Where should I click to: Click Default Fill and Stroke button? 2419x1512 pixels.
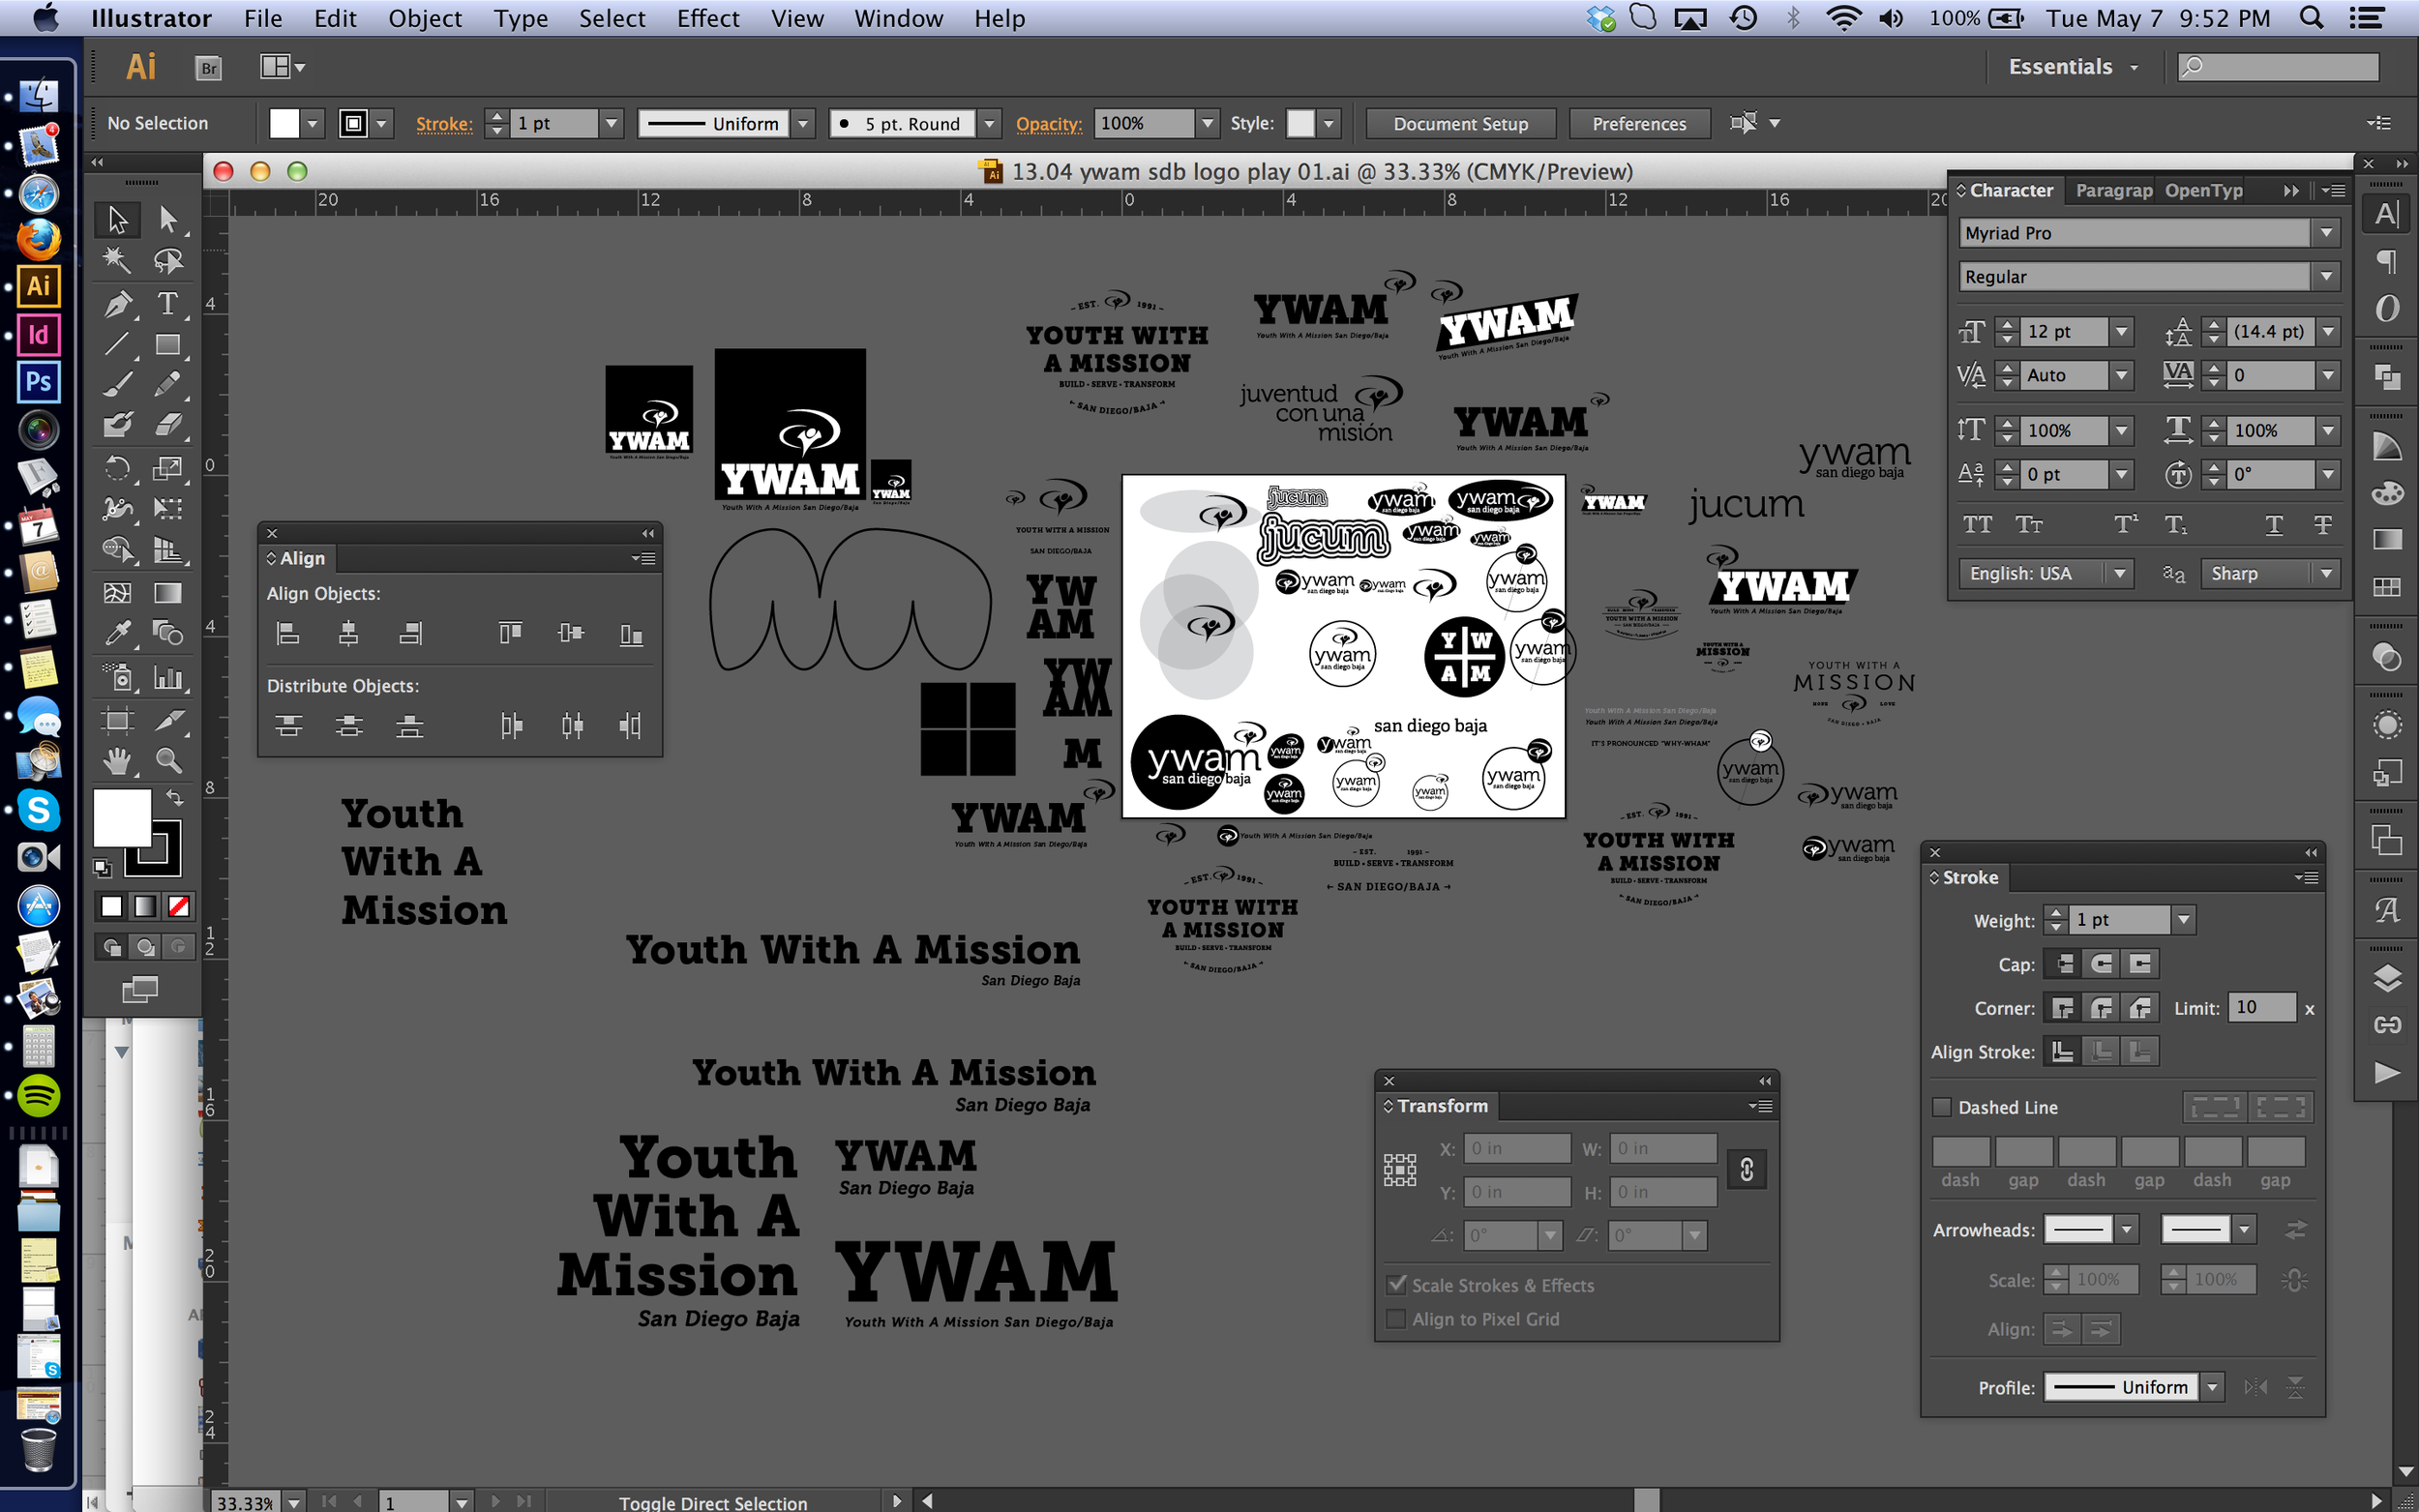[x=102, y=868]
